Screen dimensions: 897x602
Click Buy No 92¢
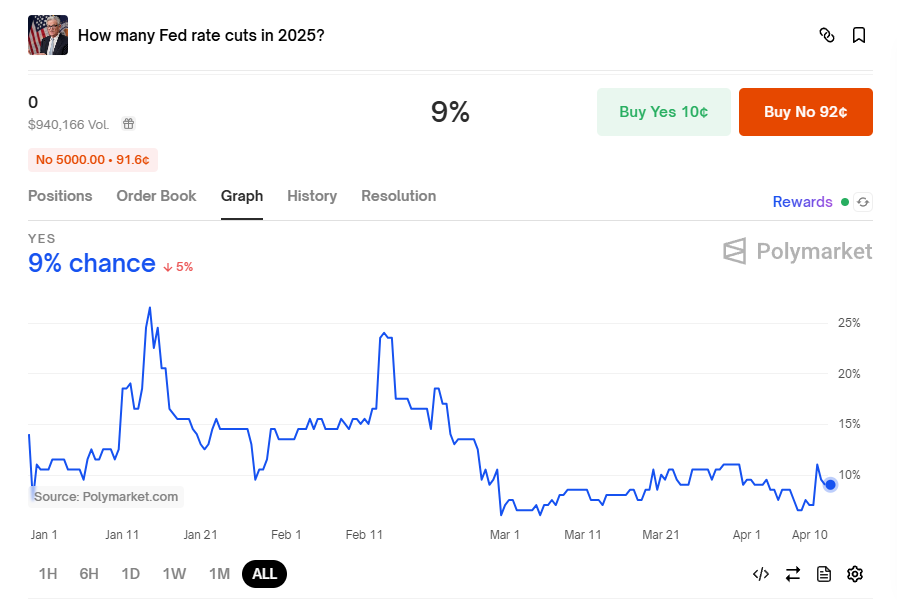805,112
